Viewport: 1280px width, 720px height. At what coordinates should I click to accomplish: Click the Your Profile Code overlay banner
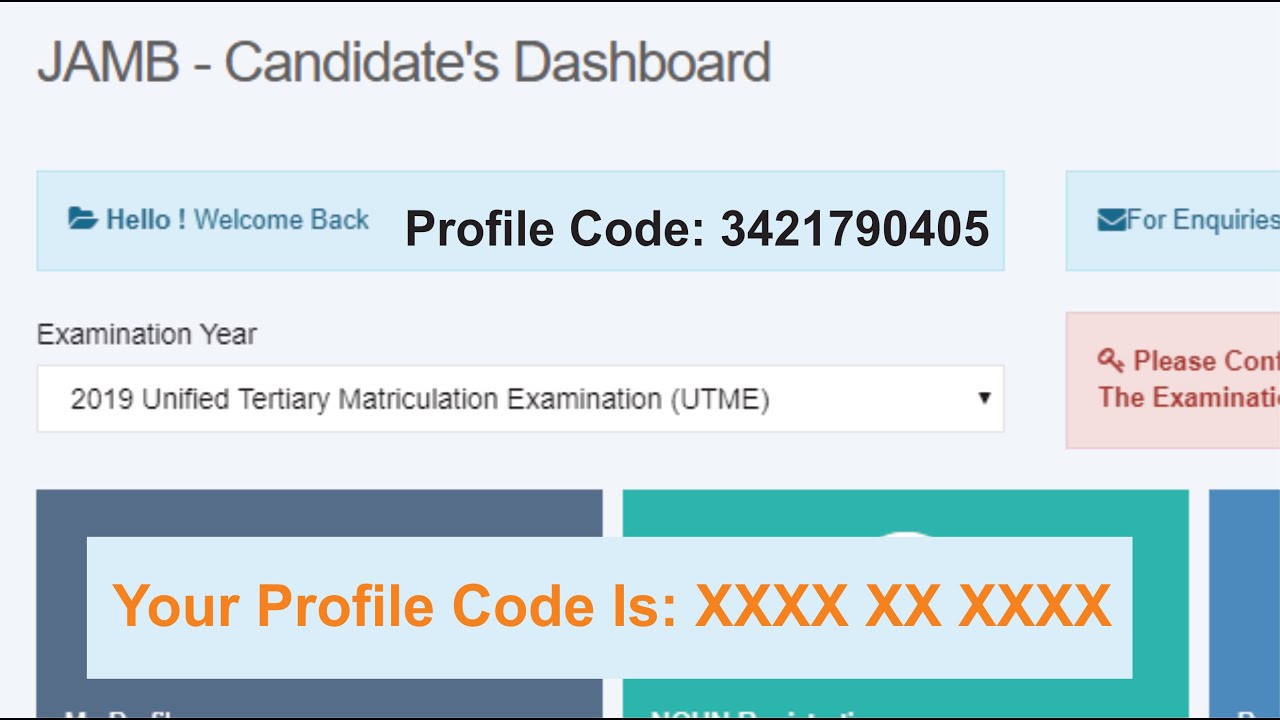click(x=611, y=604)
